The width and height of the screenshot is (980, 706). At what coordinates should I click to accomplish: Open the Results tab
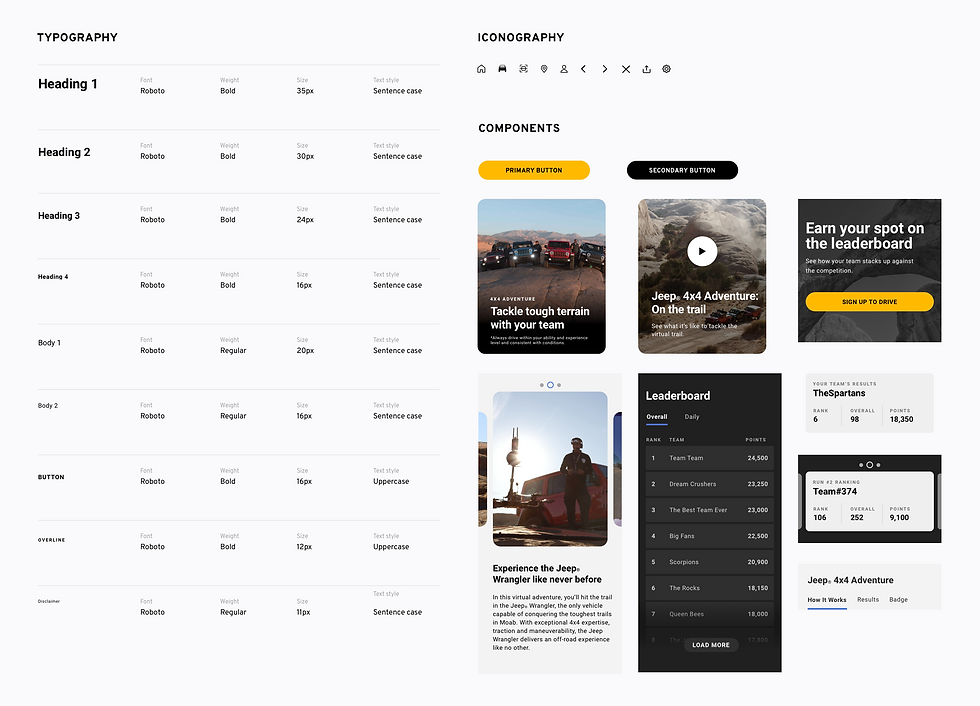pyautogui.click(x=868, y=600)
